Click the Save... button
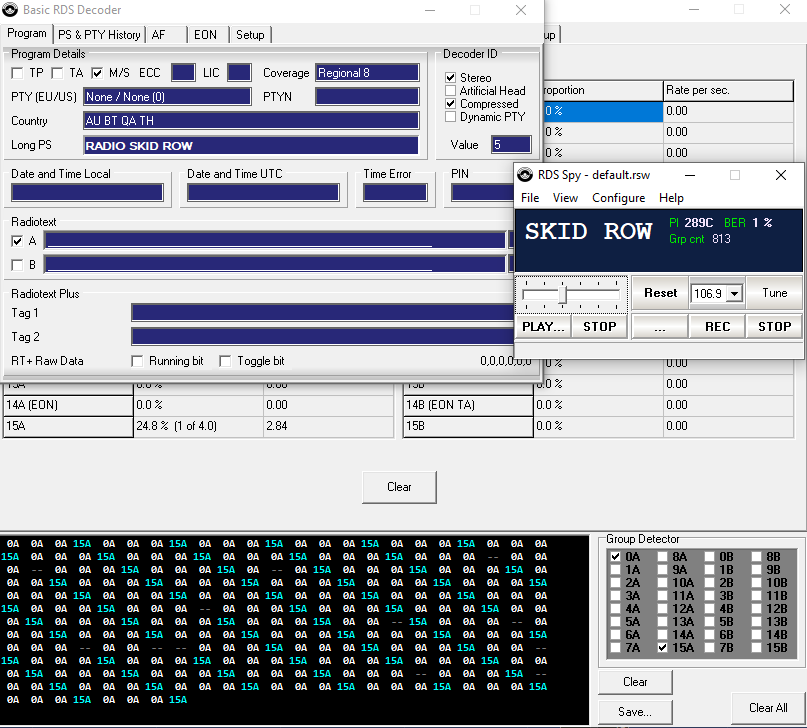807x728 pixels. 635,712
